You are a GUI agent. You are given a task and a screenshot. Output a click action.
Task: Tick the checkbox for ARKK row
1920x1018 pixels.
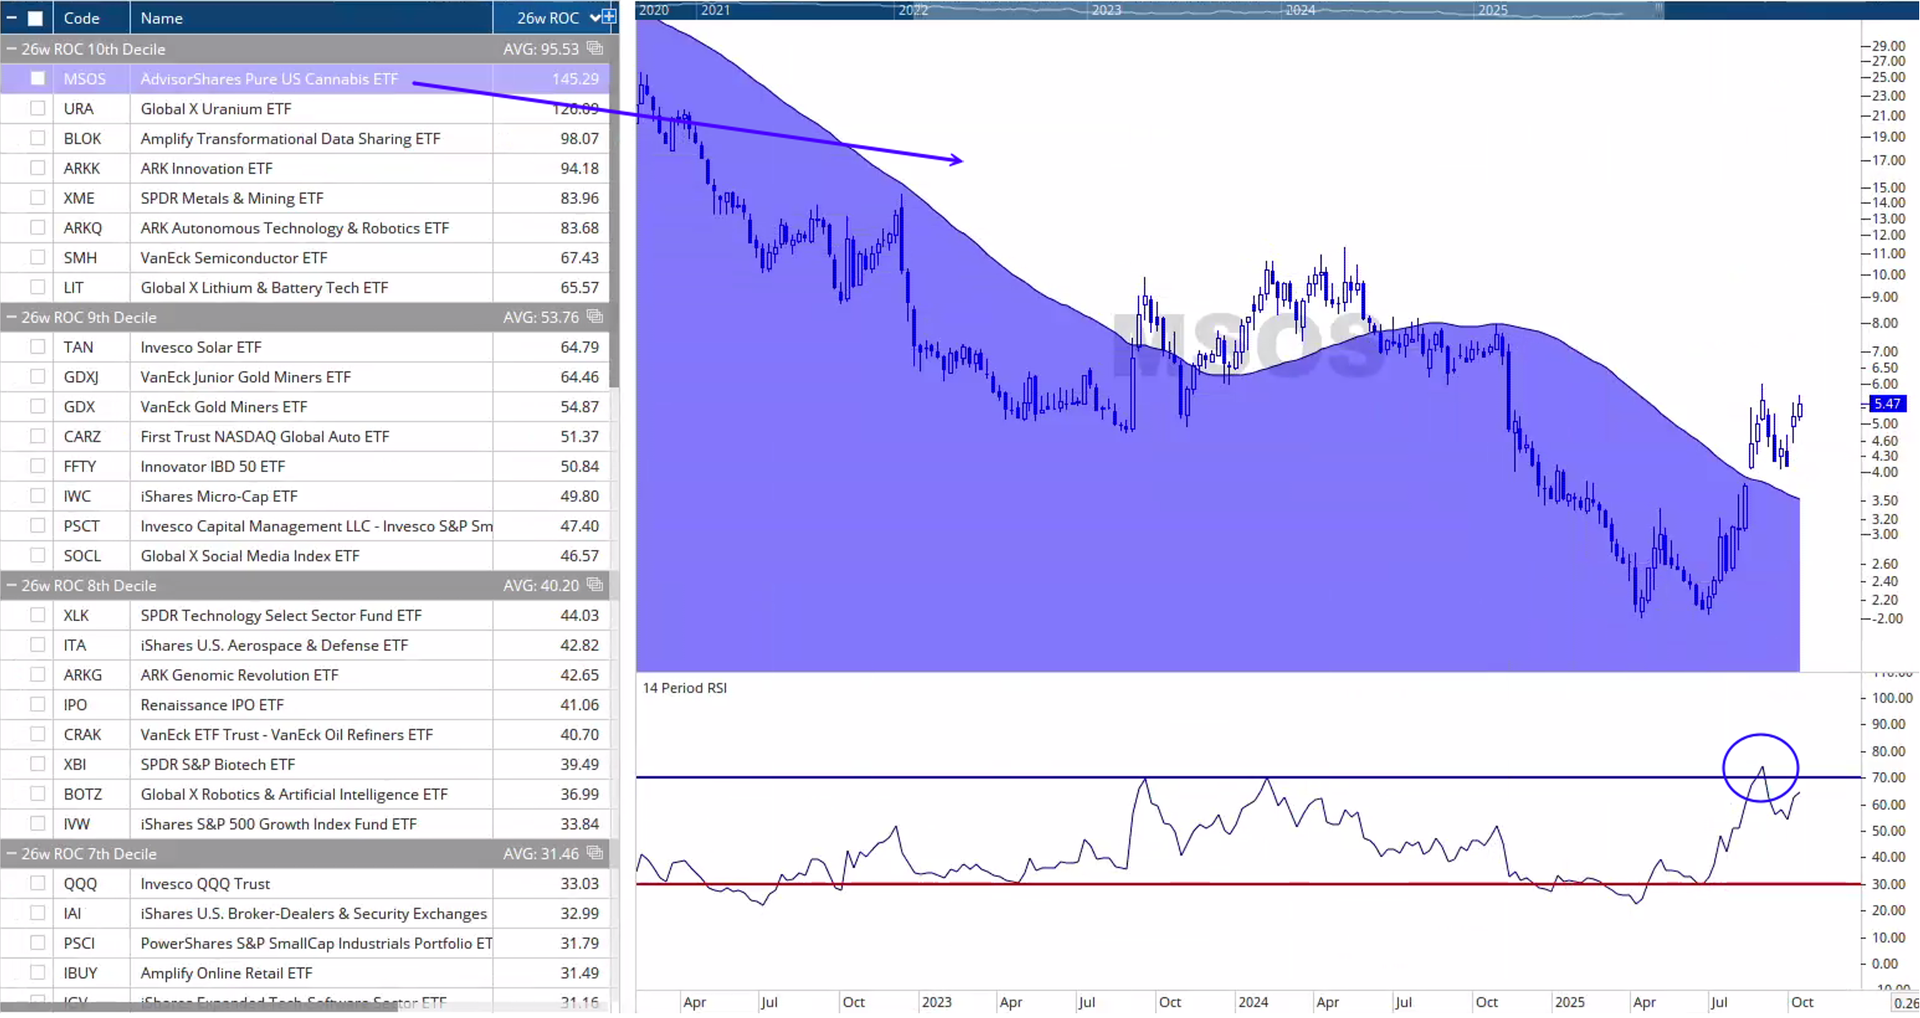(38, 168)
